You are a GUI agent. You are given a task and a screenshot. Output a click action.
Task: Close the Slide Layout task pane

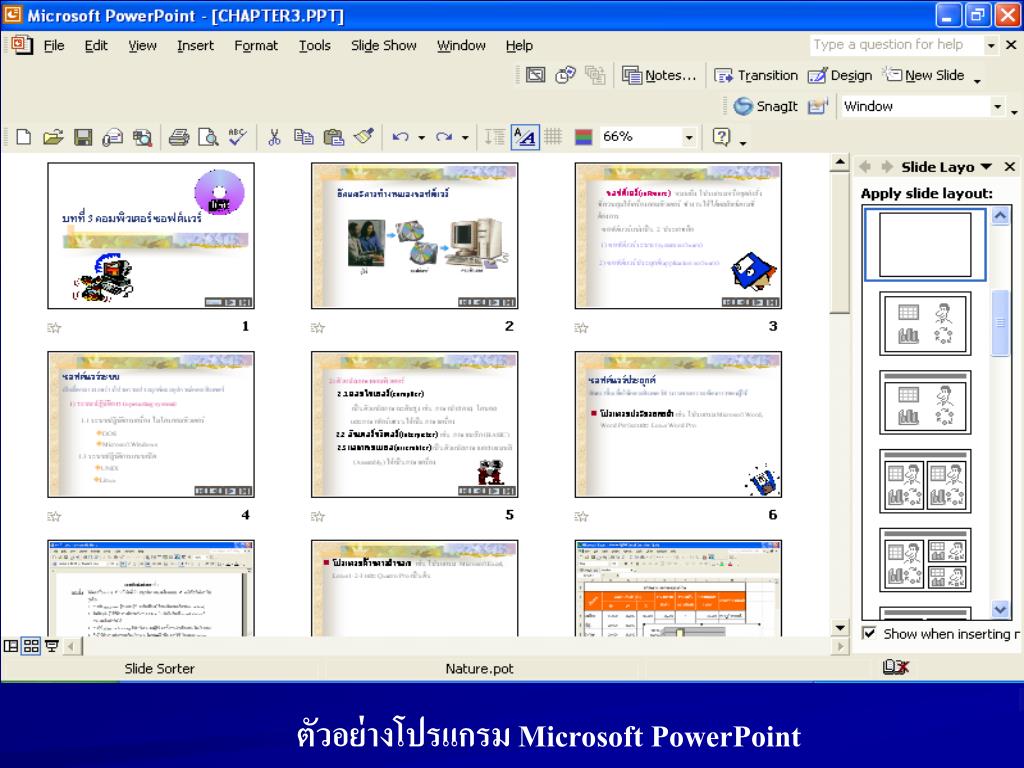[x=1010, y=167]
